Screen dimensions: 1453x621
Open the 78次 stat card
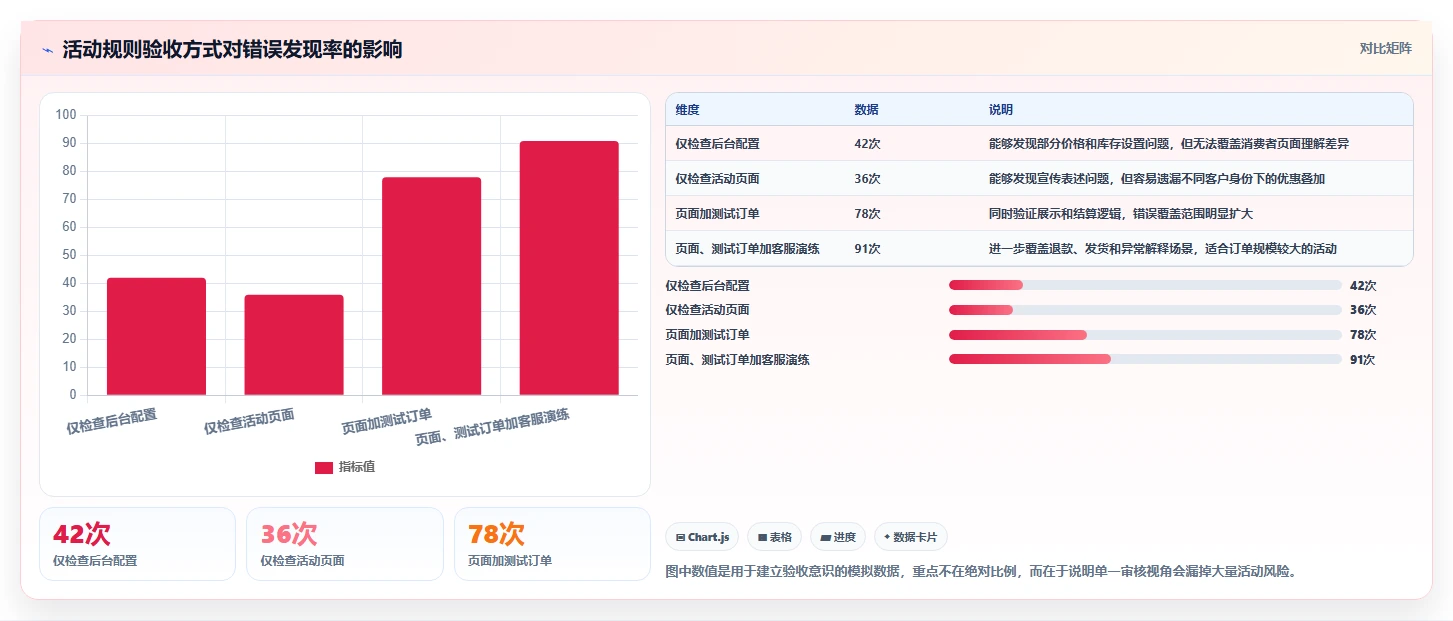click(x=552, y=544)
